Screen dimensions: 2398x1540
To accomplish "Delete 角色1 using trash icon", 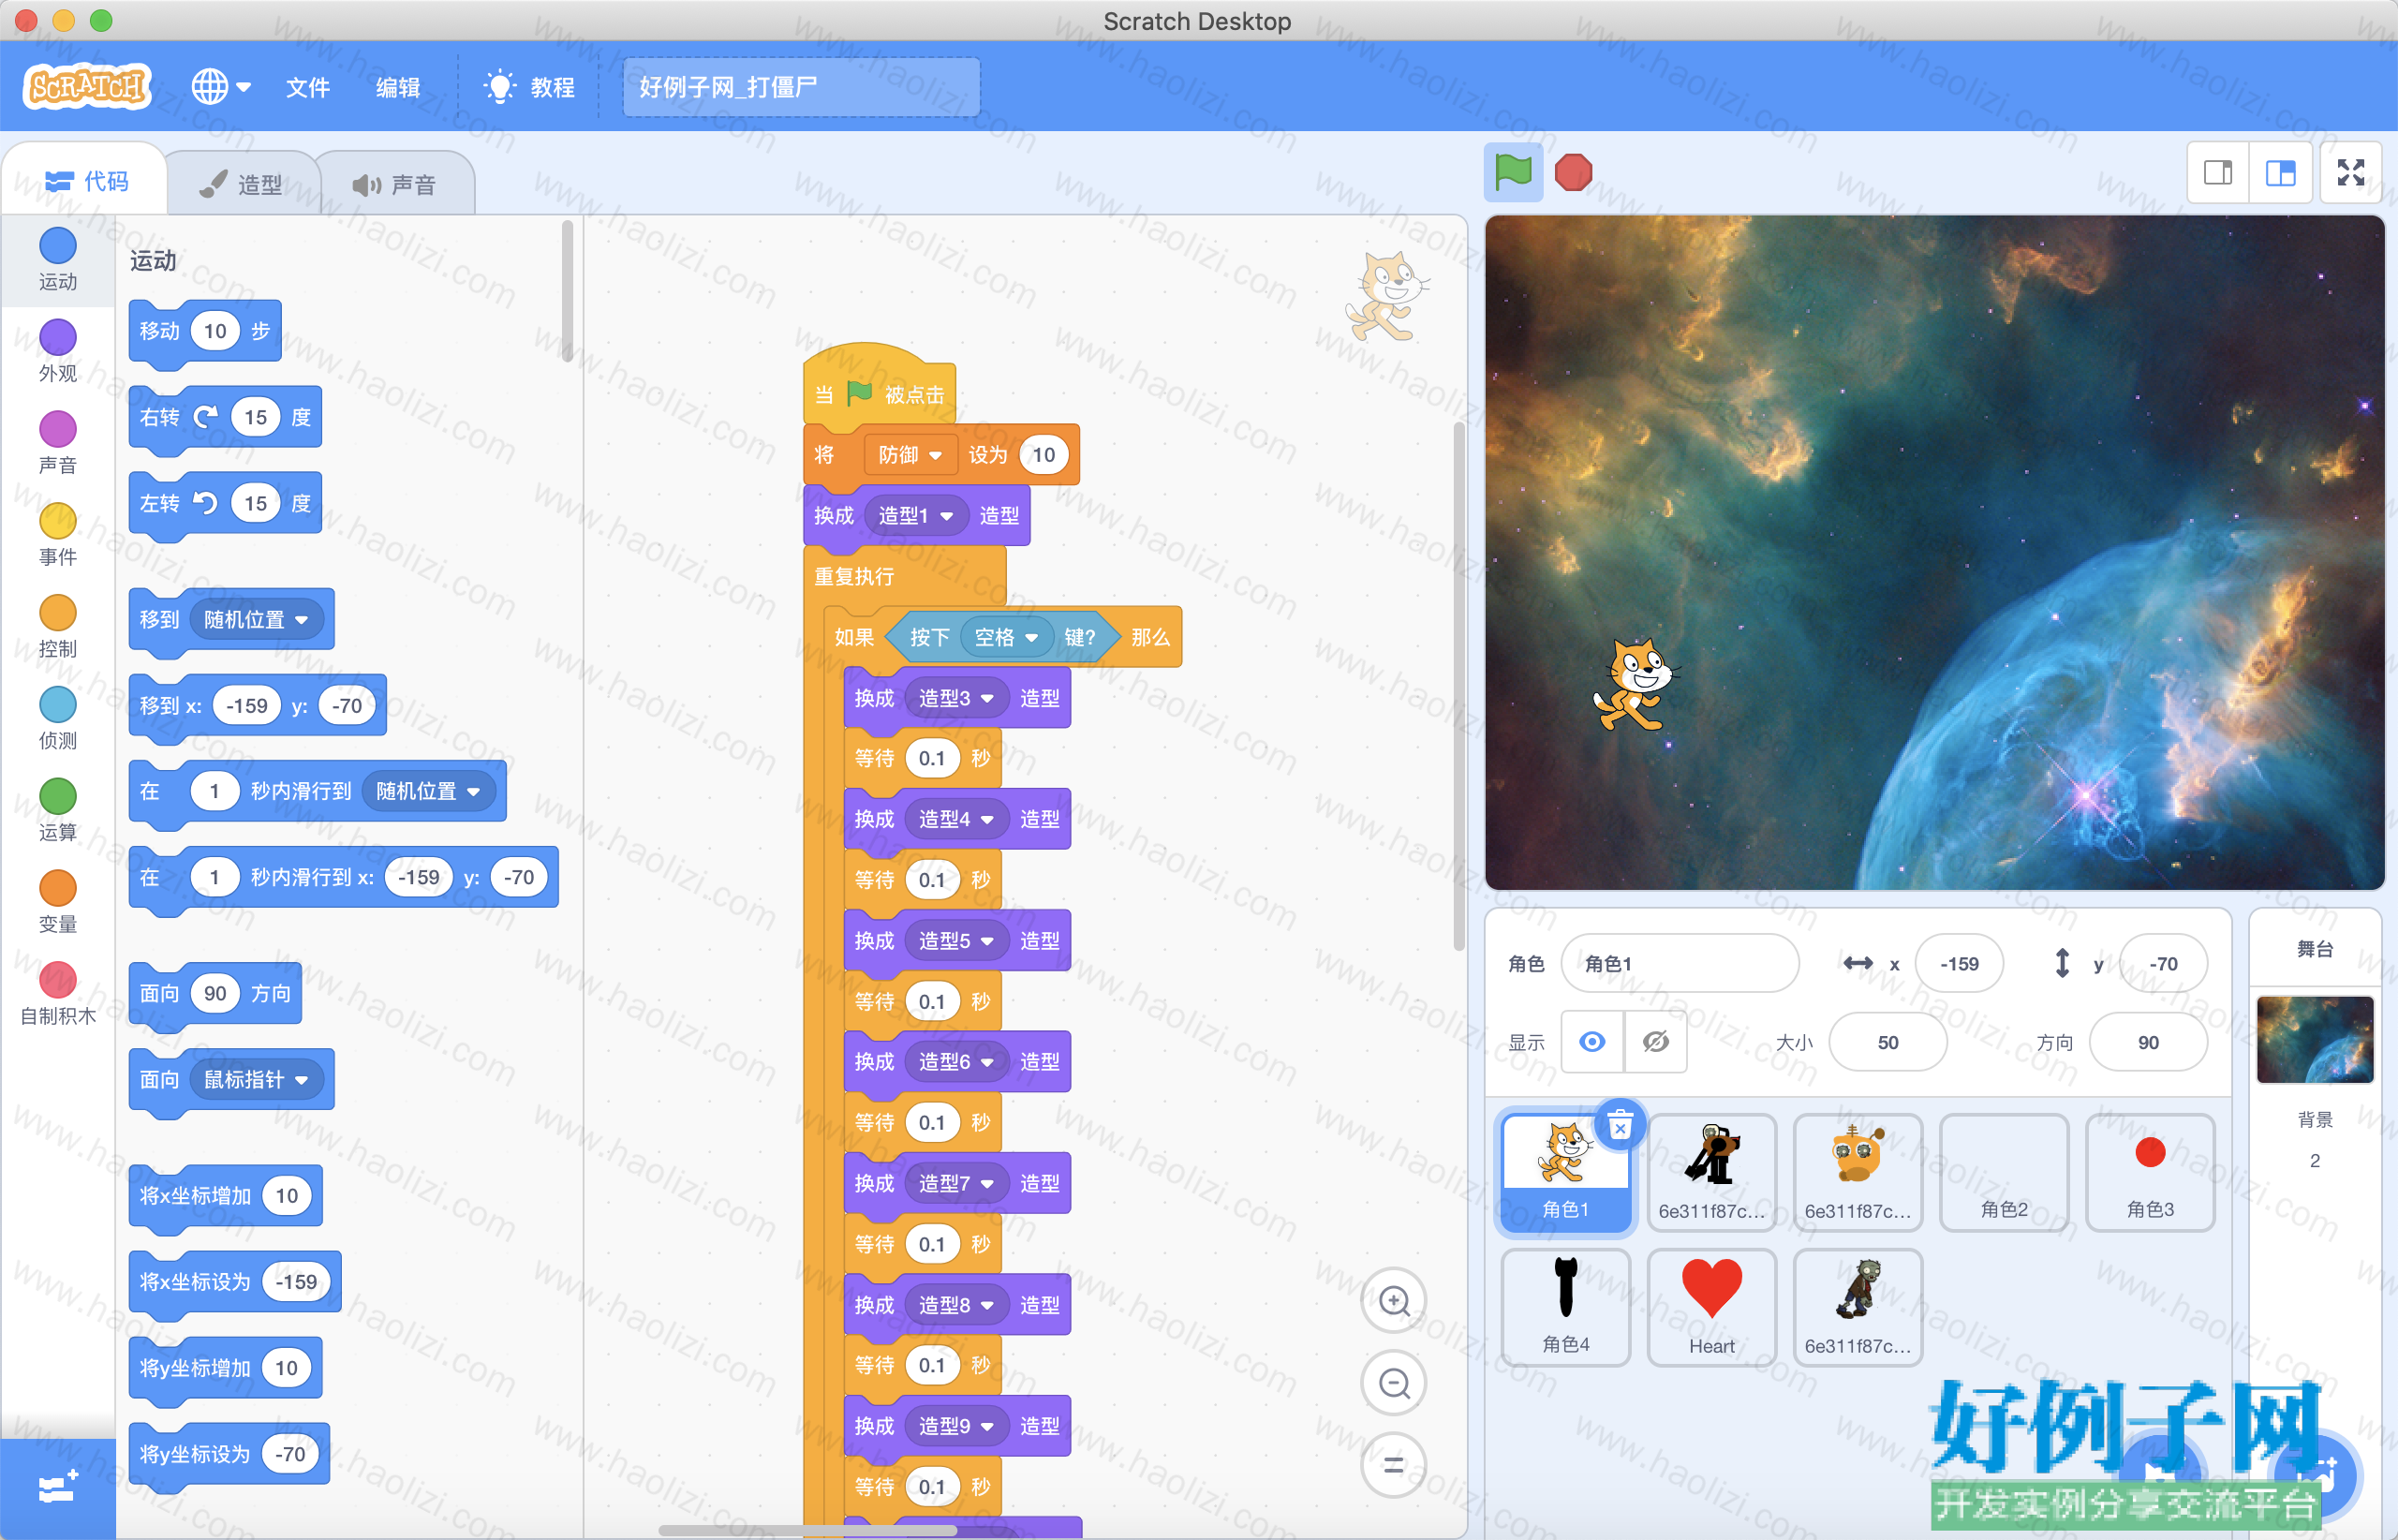I will tap(1620, 1127).
